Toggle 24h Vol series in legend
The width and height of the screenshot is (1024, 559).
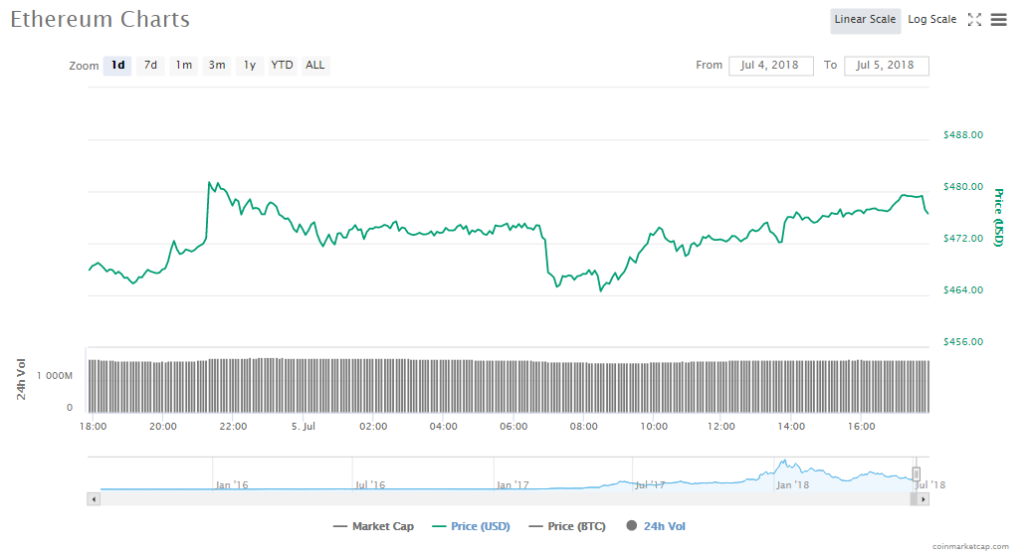click(656, 526)
